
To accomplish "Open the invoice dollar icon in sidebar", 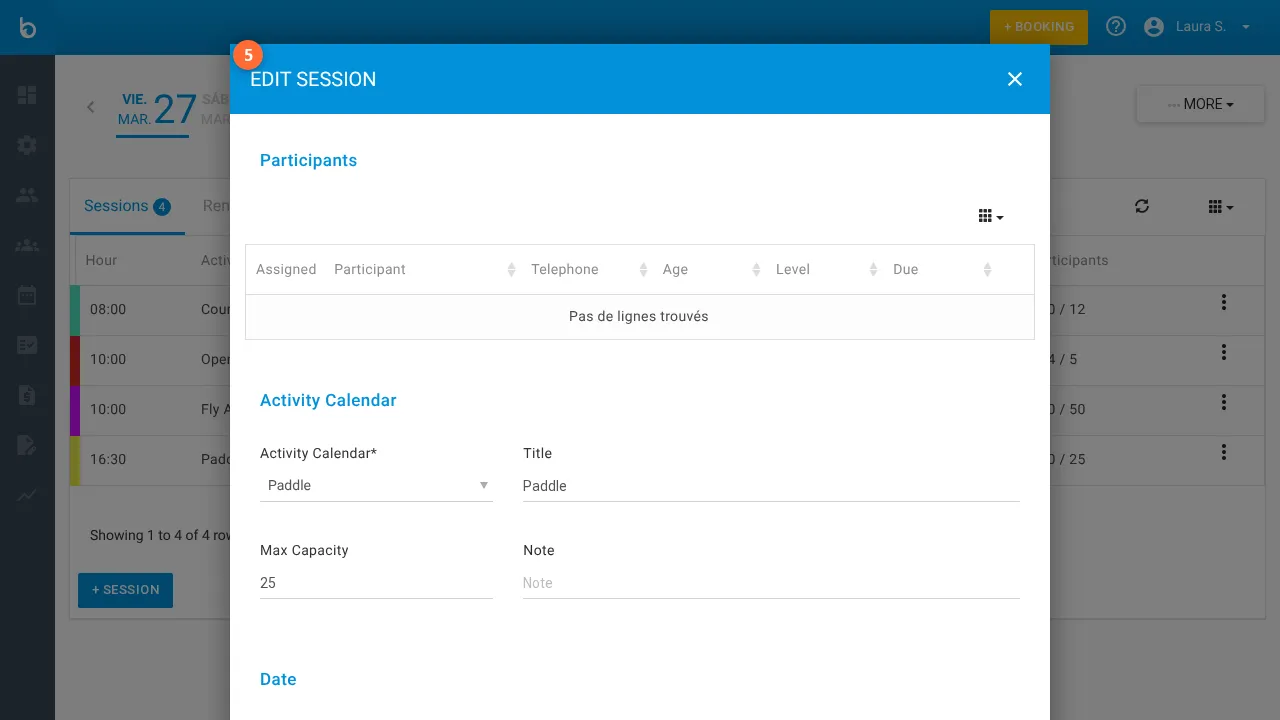I will [27, 395].
